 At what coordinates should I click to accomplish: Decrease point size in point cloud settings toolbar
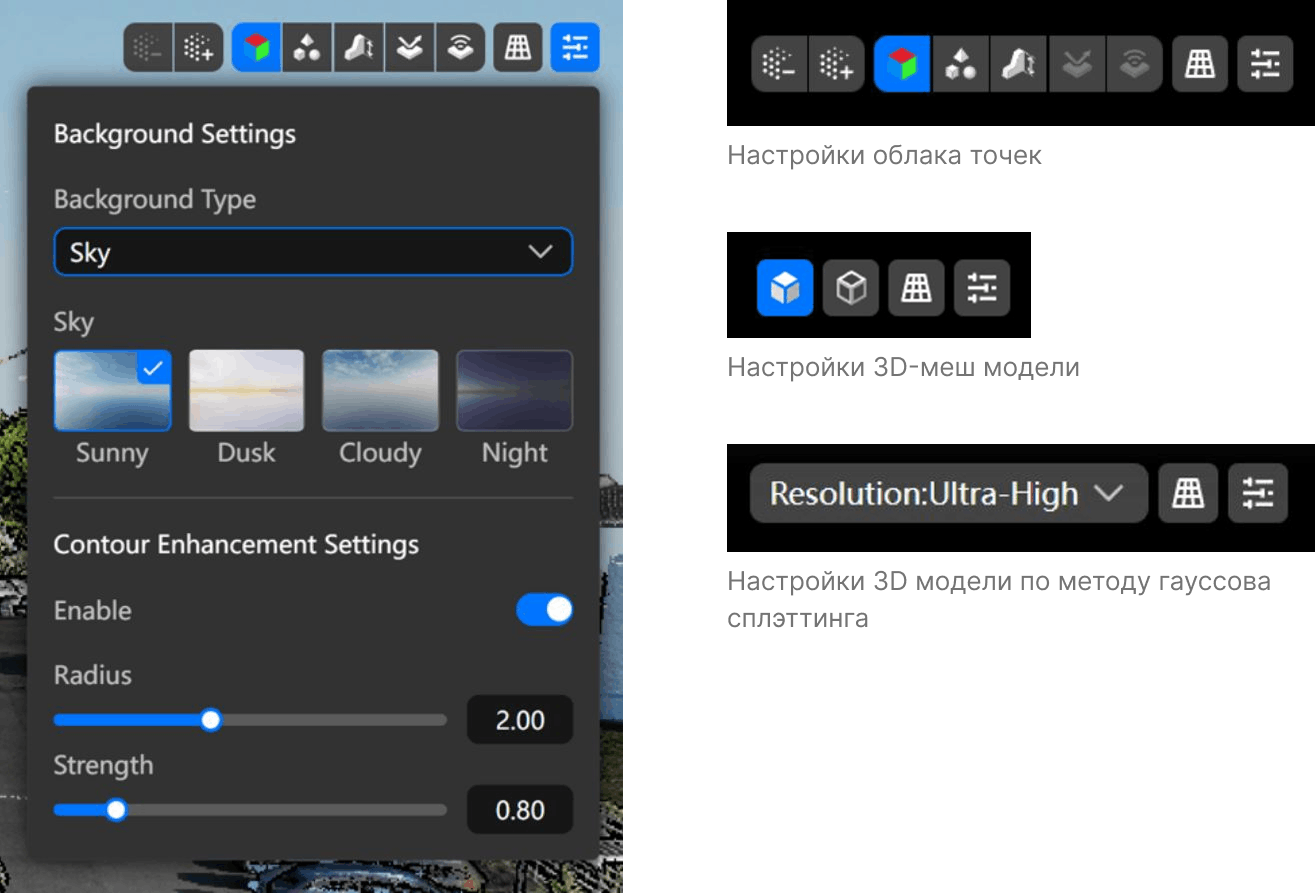click(779, 64)
